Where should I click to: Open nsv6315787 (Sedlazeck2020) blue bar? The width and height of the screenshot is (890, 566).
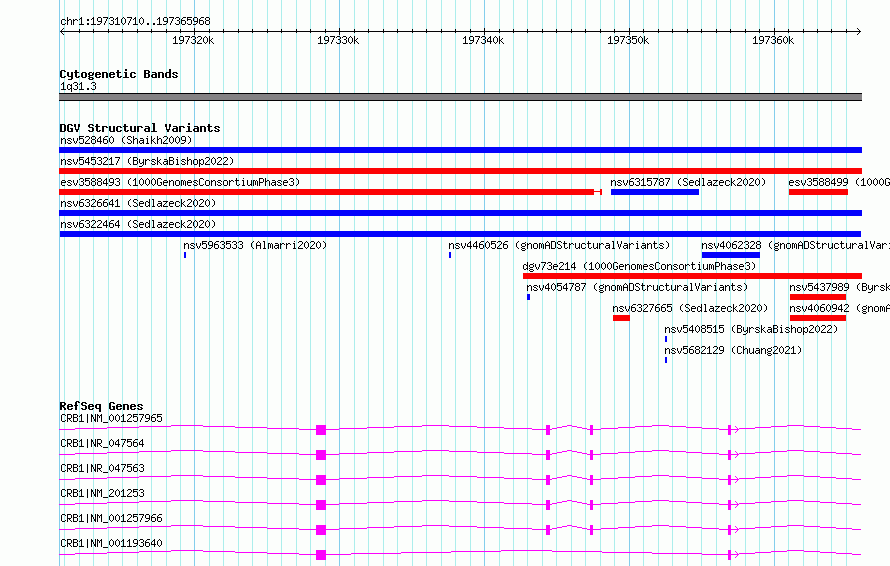click(655, 192)
